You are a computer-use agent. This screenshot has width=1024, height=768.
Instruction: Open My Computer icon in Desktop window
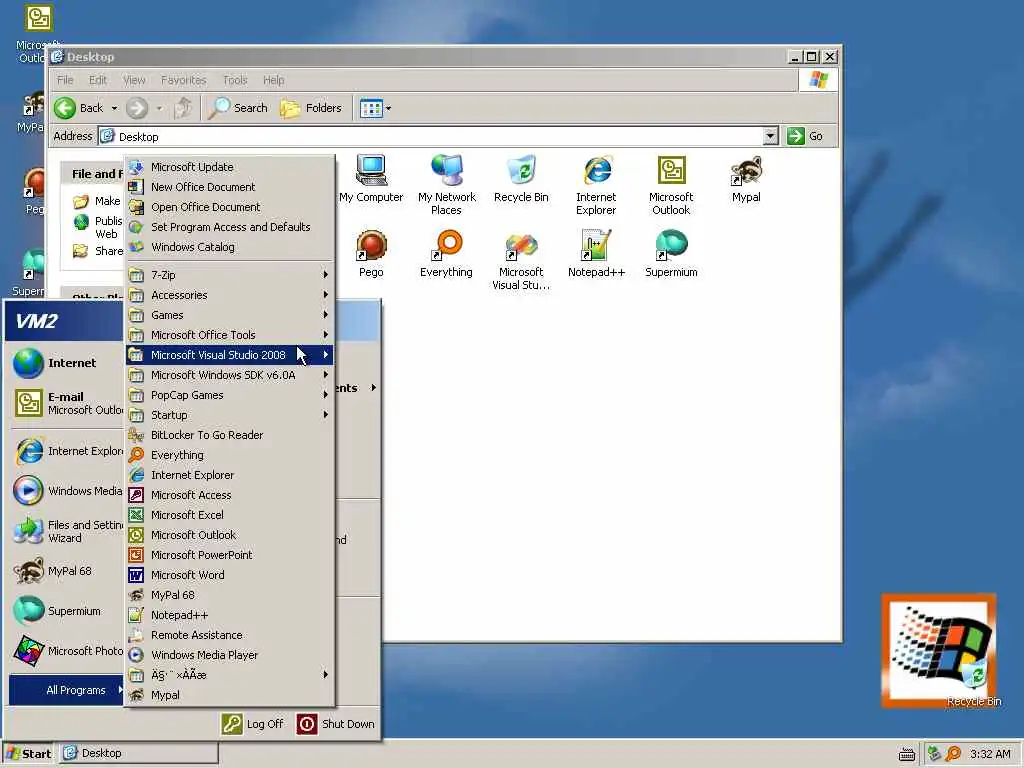point(371,179)
